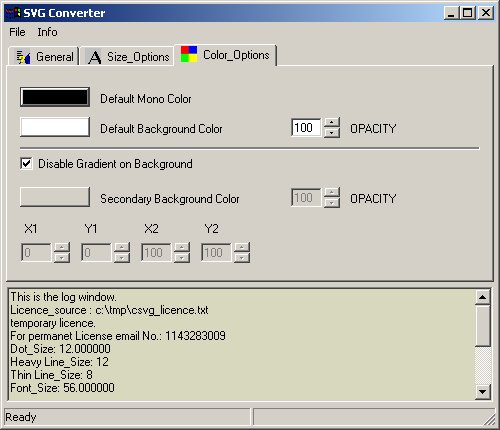Click log line 'This is the log window.'

(x=63, y=297)
